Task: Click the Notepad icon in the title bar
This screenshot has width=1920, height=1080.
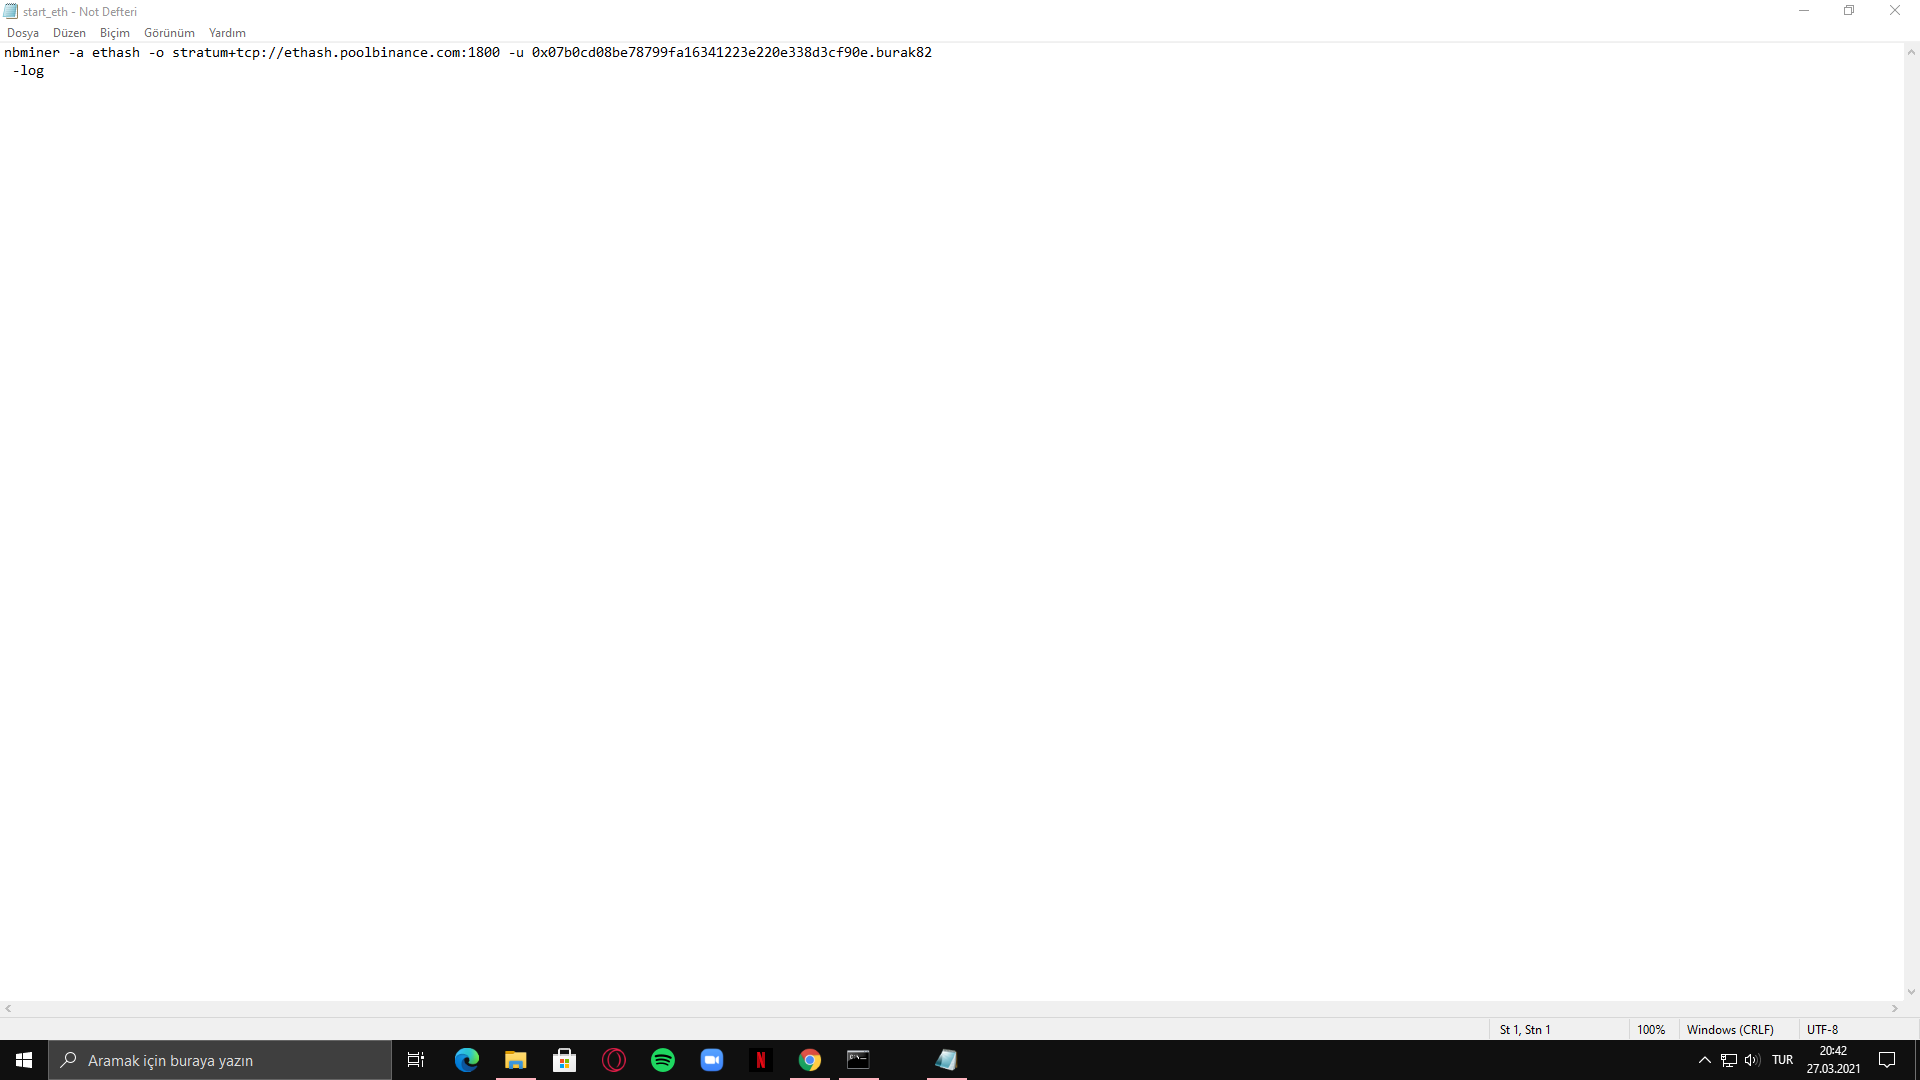Action: point(11,11)
